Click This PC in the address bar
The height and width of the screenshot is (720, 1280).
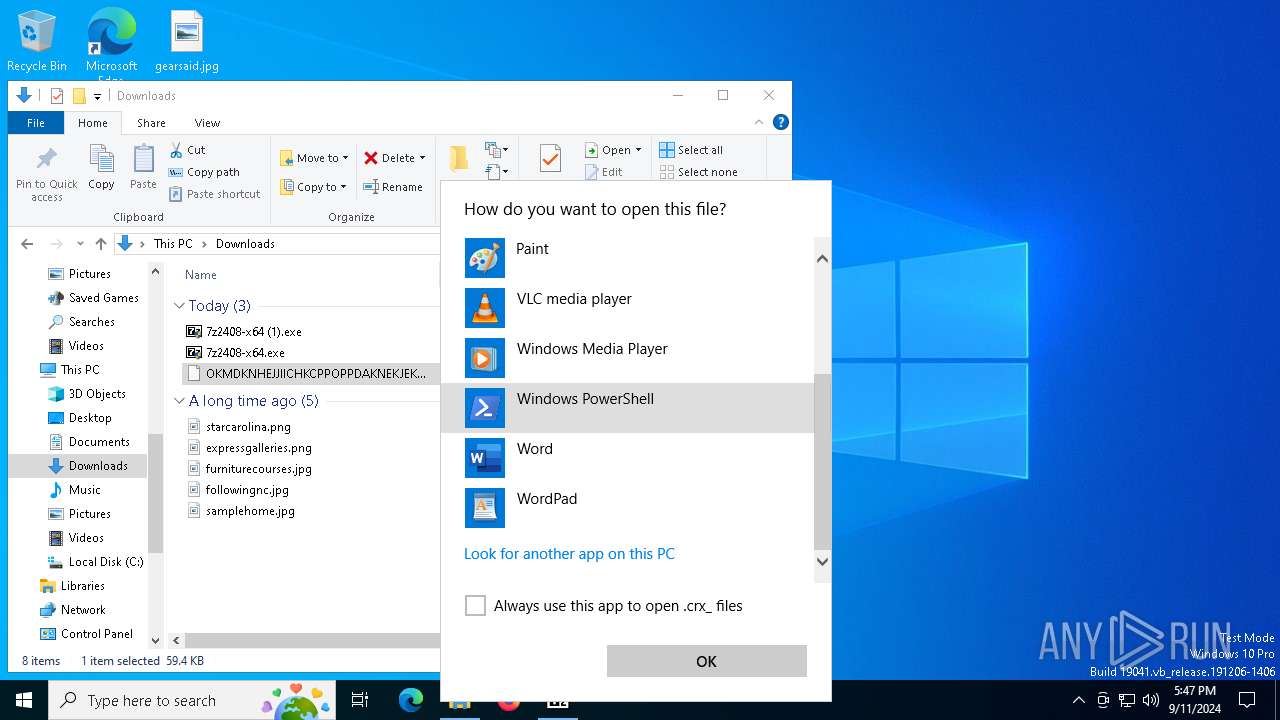(173, 244)
